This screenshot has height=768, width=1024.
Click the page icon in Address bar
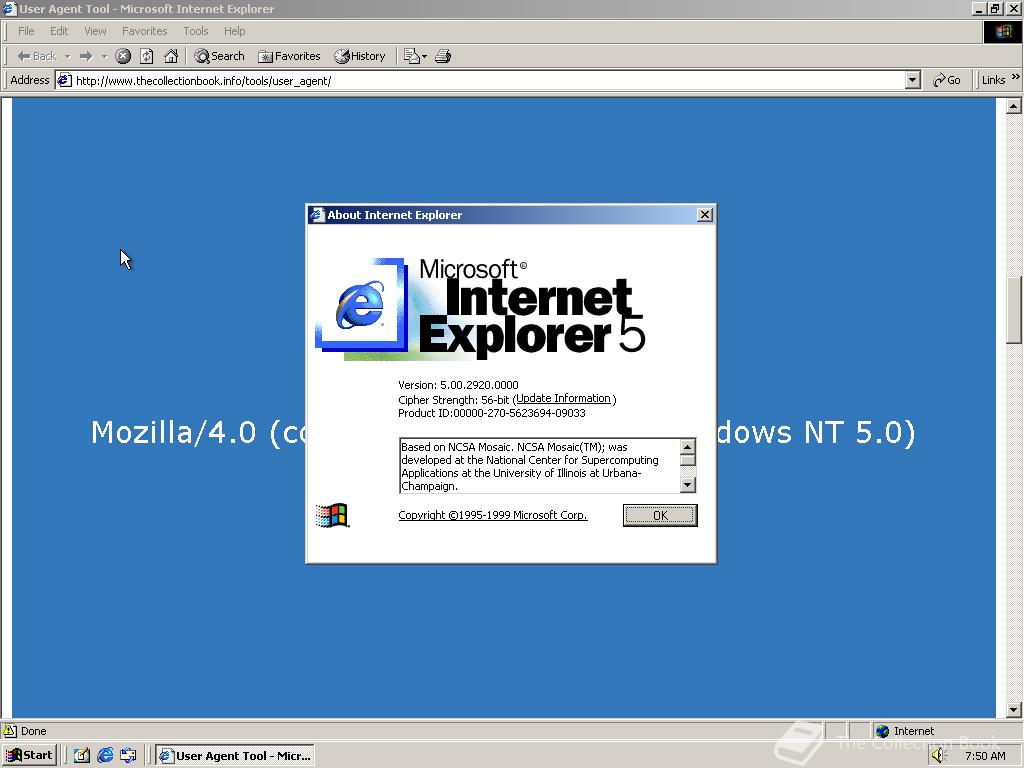coord(64,80)
